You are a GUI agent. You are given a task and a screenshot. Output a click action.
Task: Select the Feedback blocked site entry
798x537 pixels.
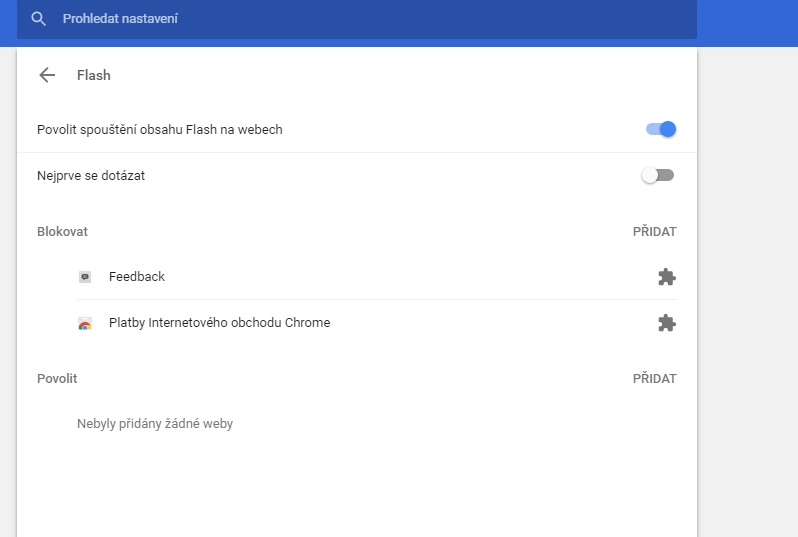(137, 277)
